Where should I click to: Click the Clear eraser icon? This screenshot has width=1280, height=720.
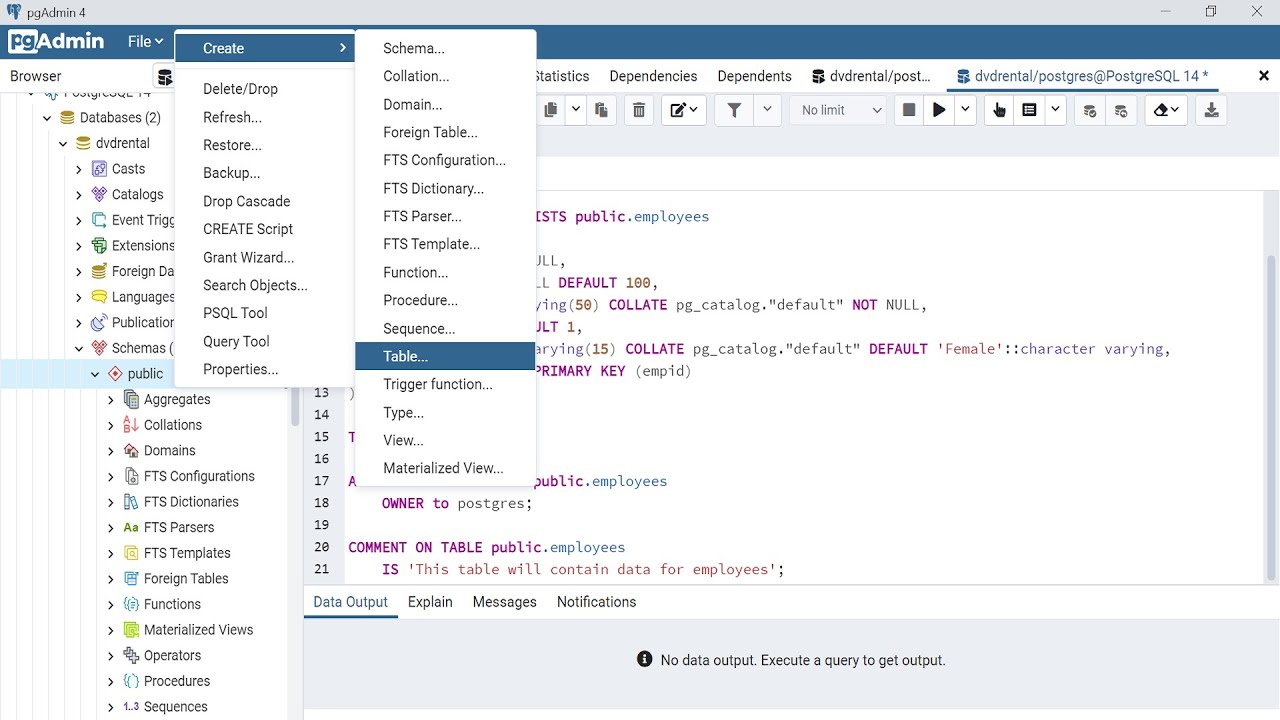[1166, 110]
